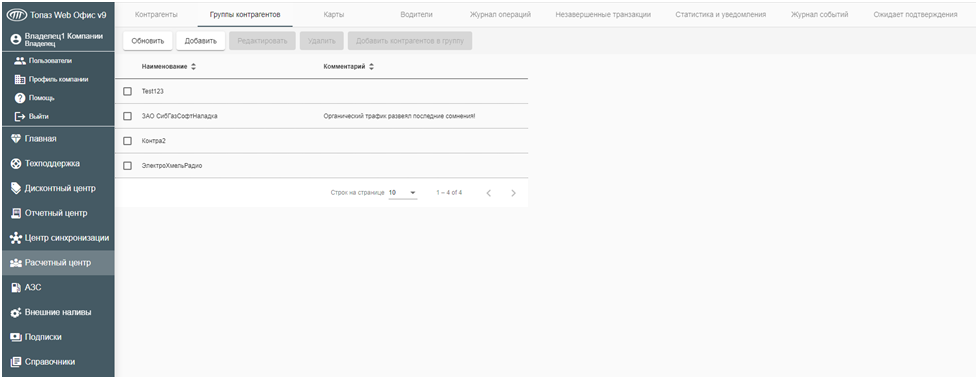The width and height of the screenshot is (978, 379).
Task: Click the Техподдержка lifebuoy icon
Action: point(16,163)
